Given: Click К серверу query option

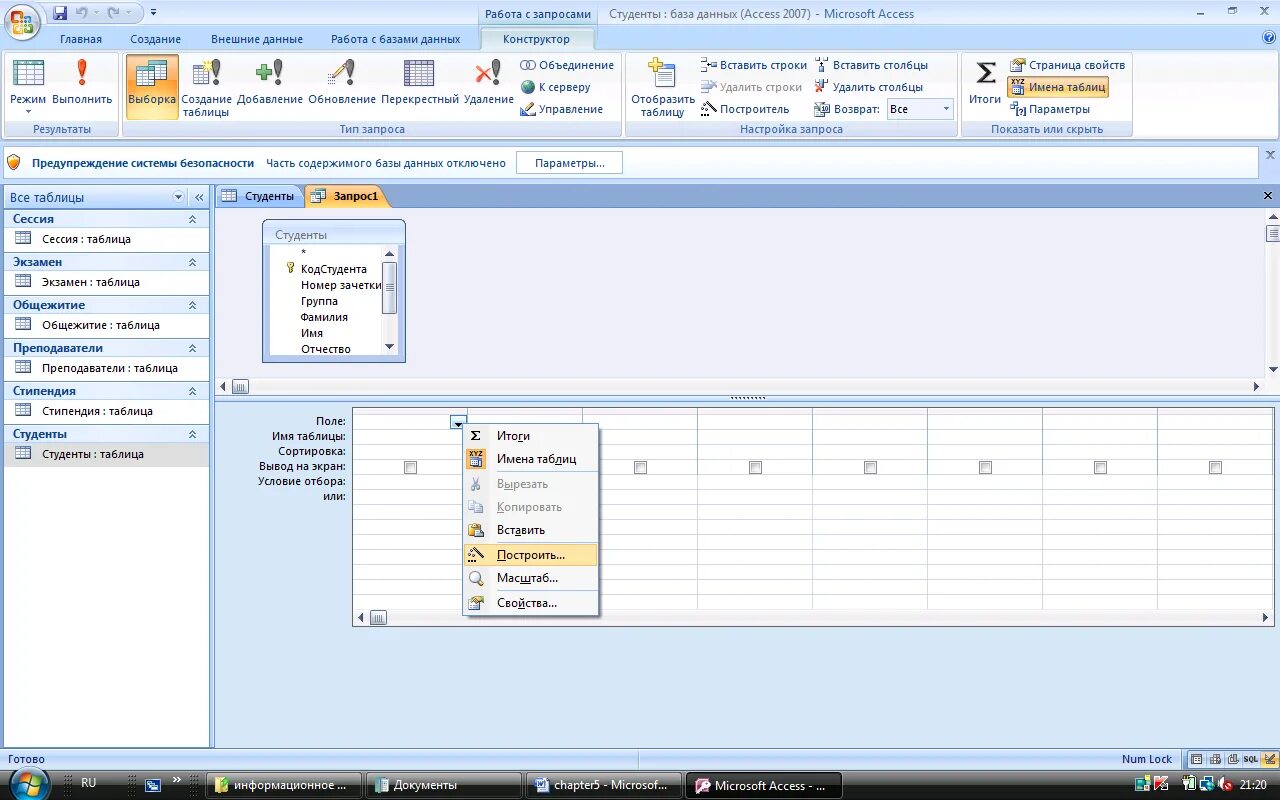Looking at the screenshot, I should (556, 87).
